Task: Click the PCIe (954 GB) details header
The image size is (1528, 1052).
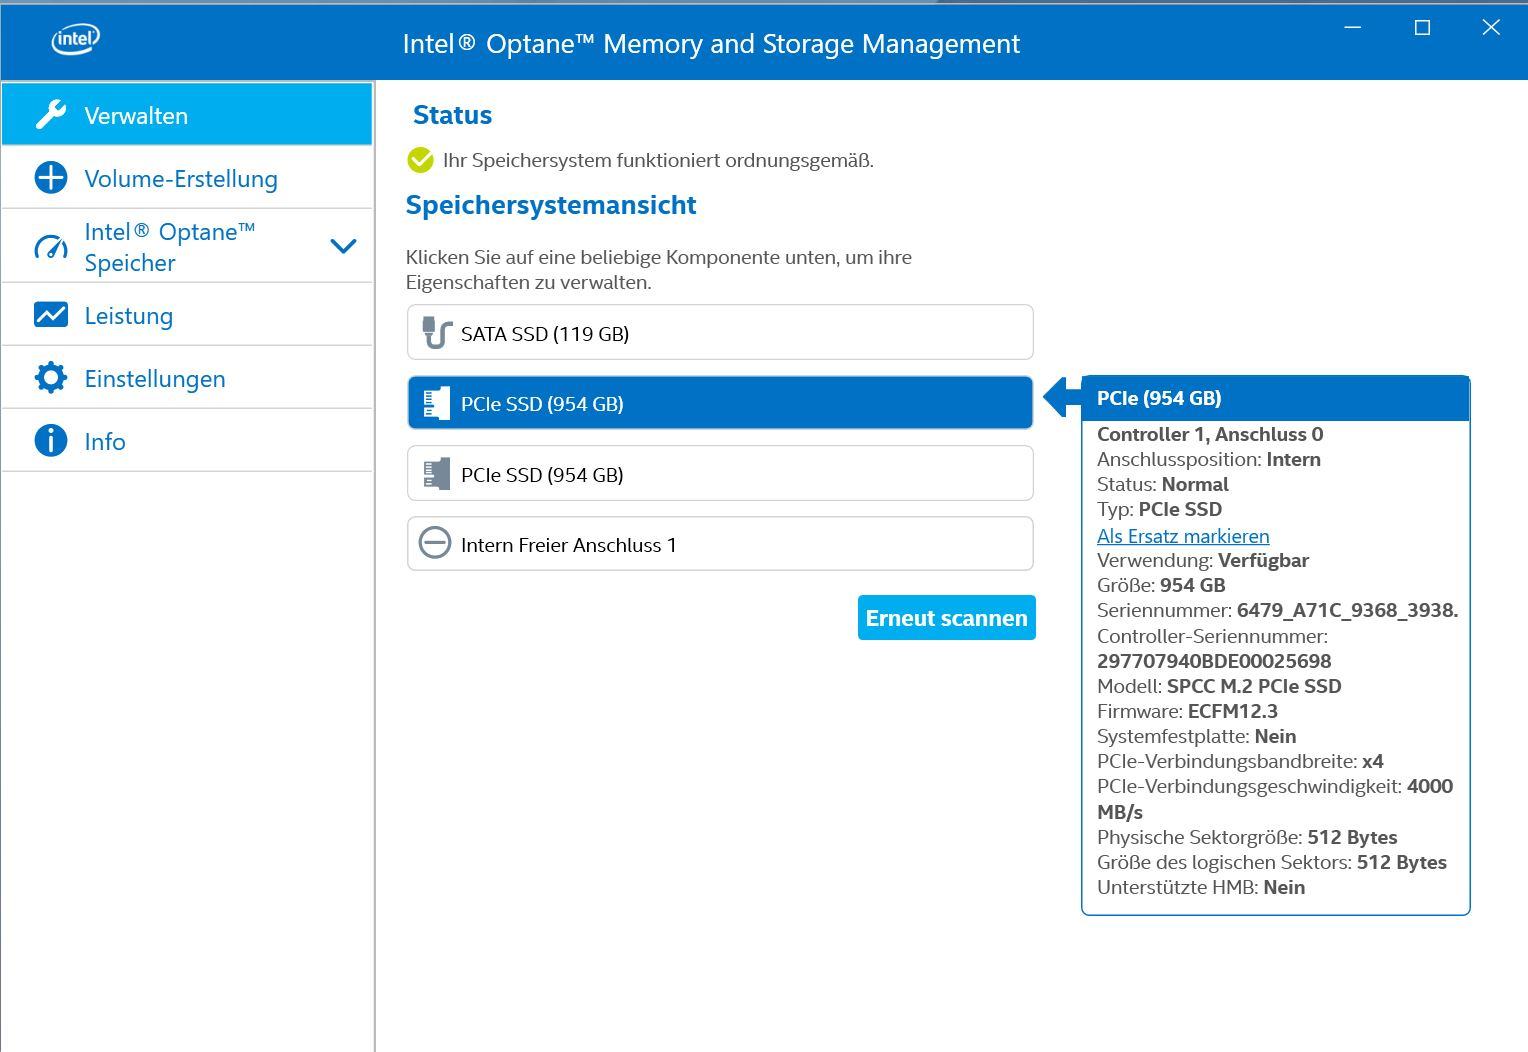Action: tap(1276, 398)
